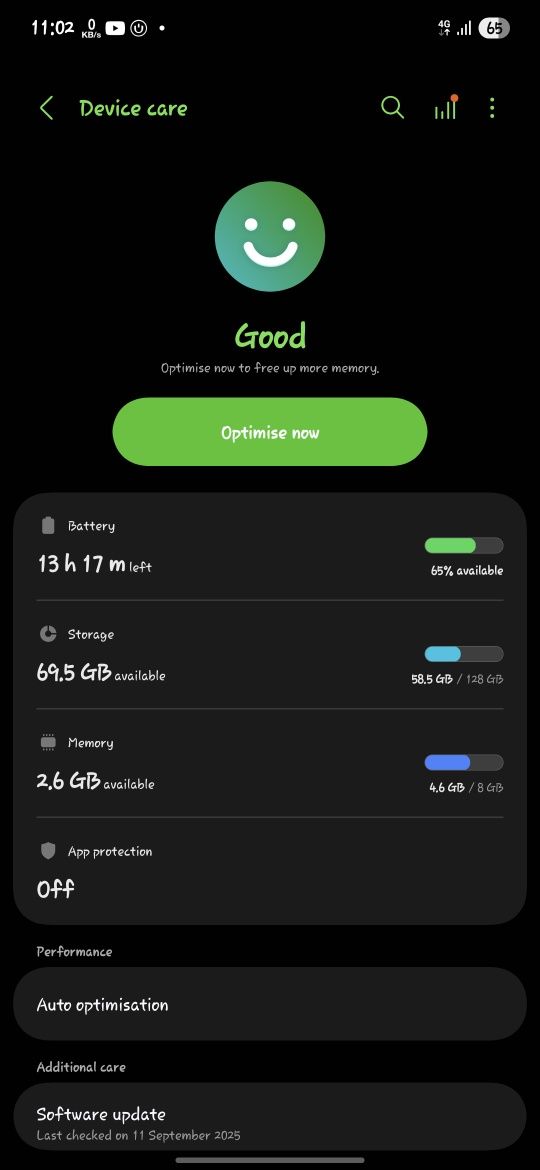Tap the Storage pie chart icon

[x=48, y=634]
